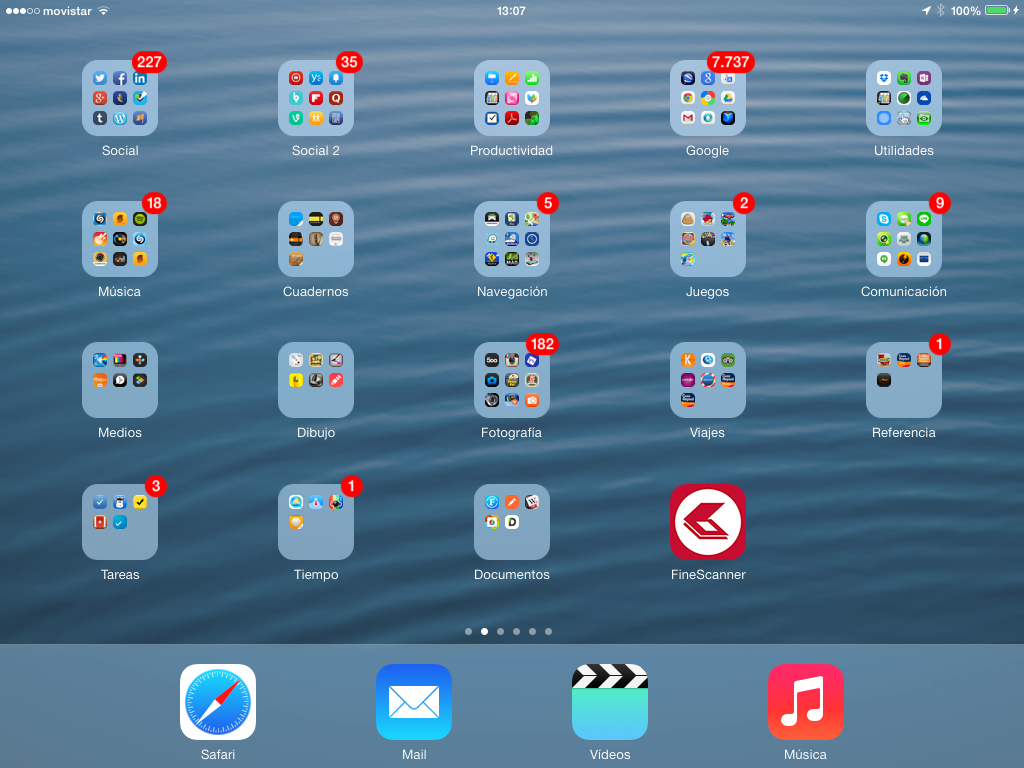This screenshot has height=768, width=1024.
Task: Open the Viajes folder
Action: [708, 380]
